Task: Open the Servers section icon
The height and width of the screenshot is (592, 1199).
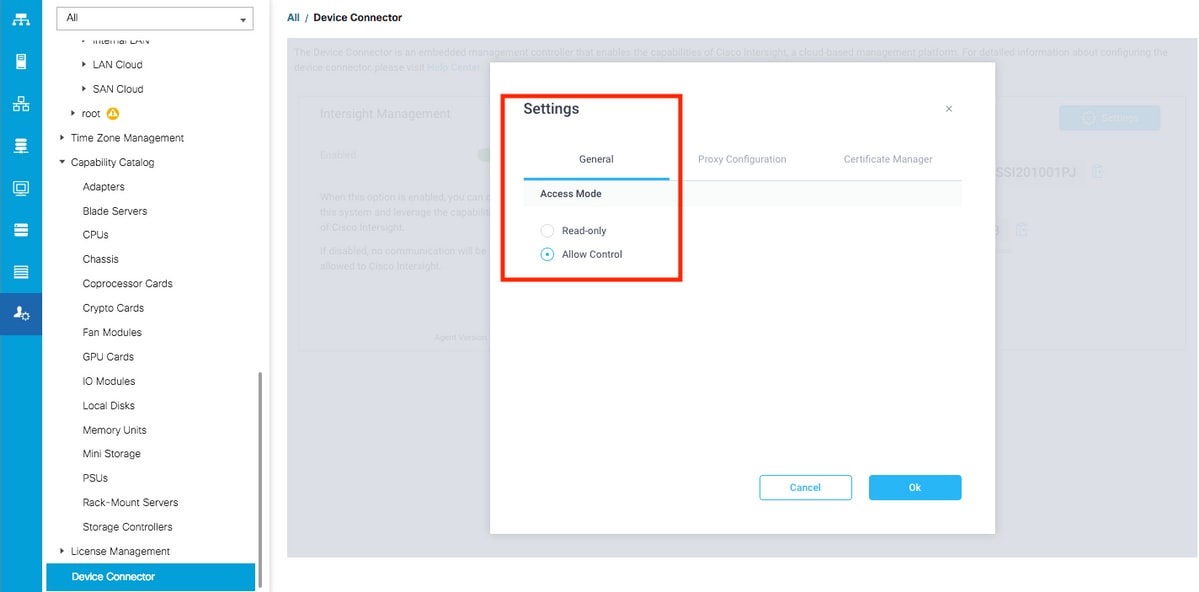Action: 21,62
